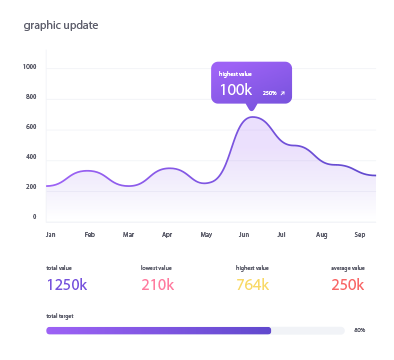
Task: Choose the Mar month label
Action: [x=128, y=235]
